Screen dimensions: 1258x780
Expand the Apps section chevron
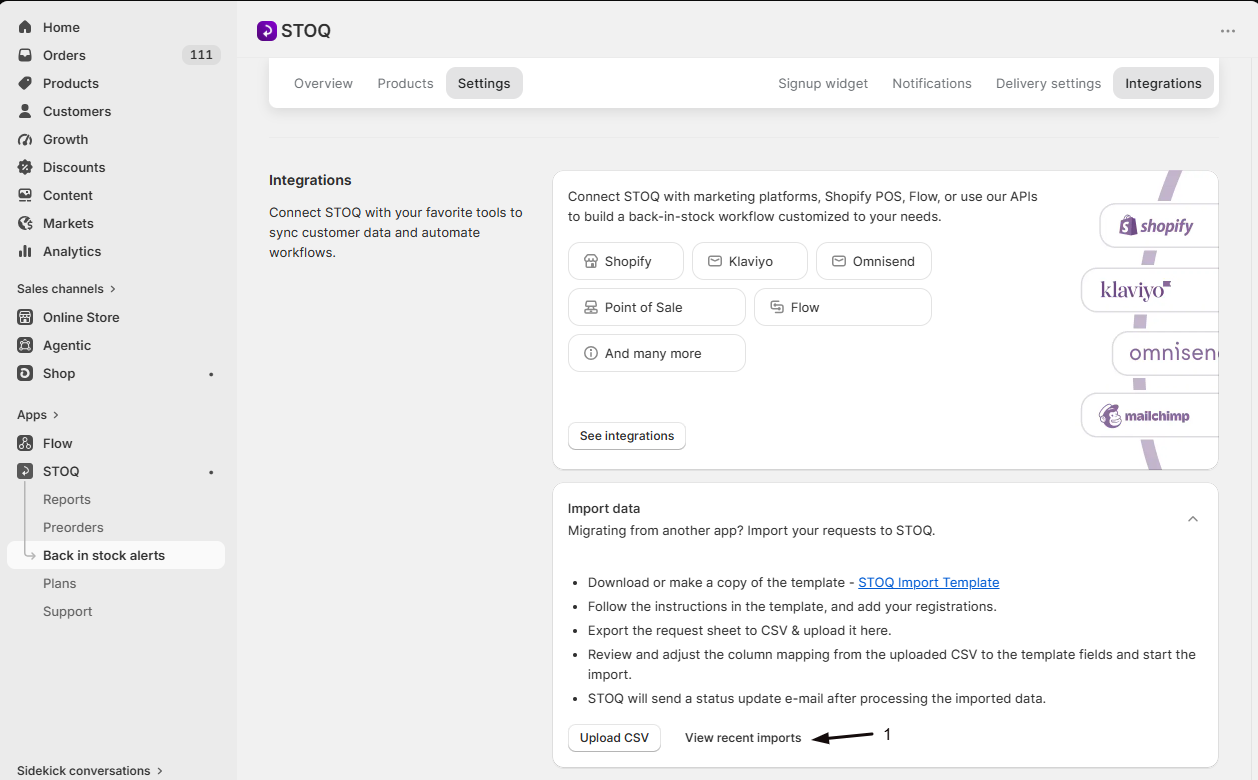[x=55, y=415]
